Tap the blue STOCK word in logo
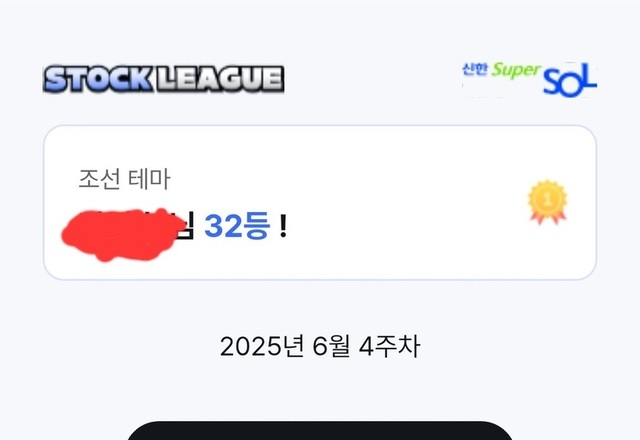Screen dimensions: 640x440 pos(98,79)
